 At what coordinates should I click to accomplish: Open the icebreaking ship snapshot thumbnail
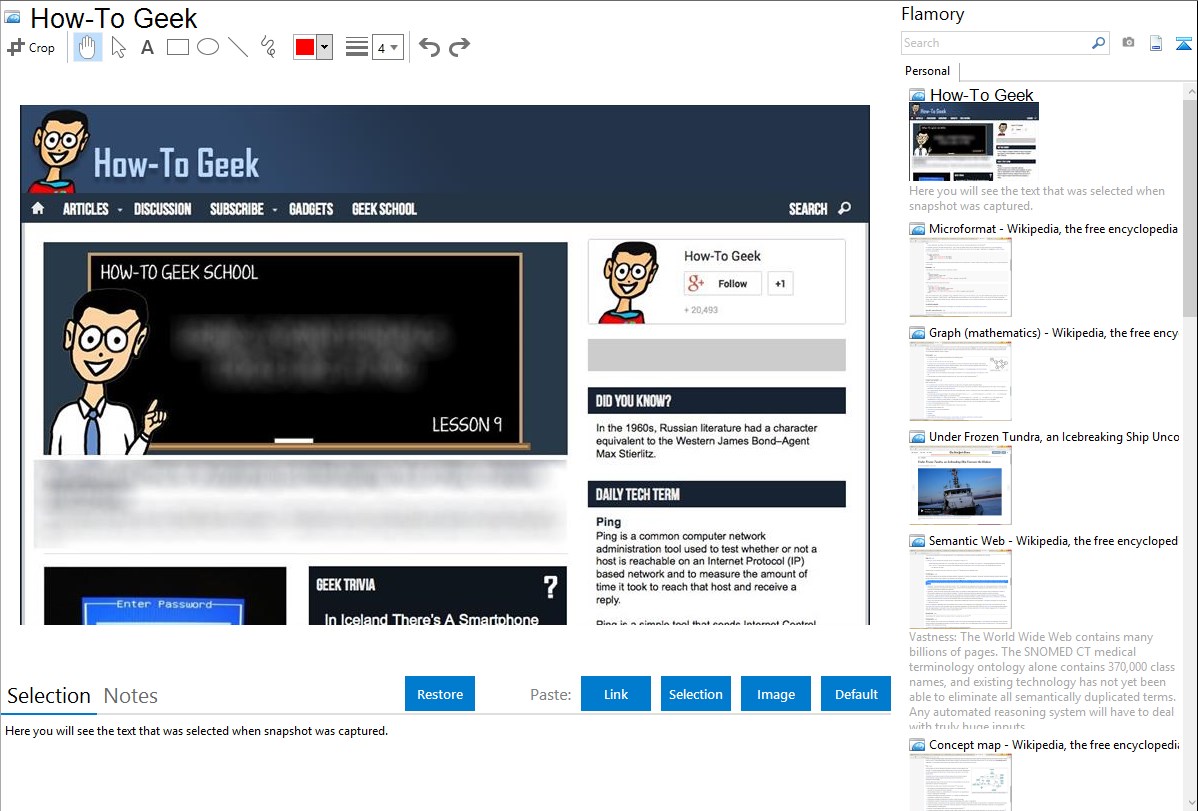960,485
